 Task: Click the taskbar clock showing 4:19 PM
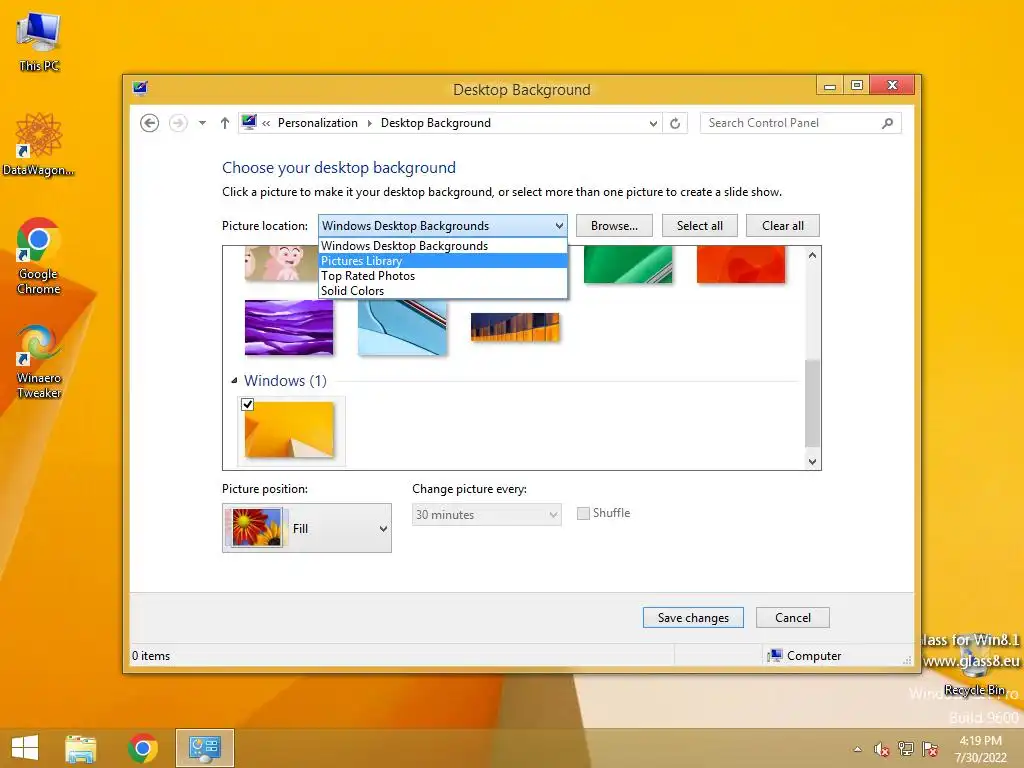click(980, 749)
